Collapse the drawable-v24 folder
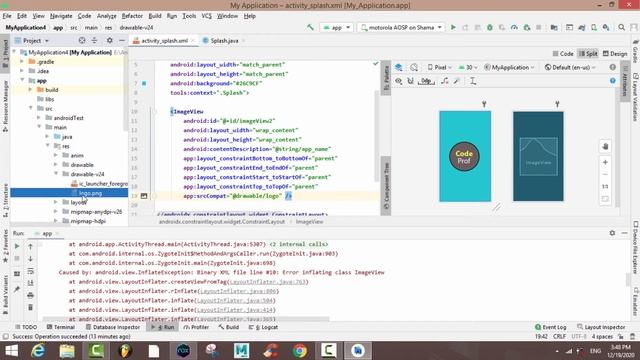This screenshot has height=360, width=640. click(56, 174)
